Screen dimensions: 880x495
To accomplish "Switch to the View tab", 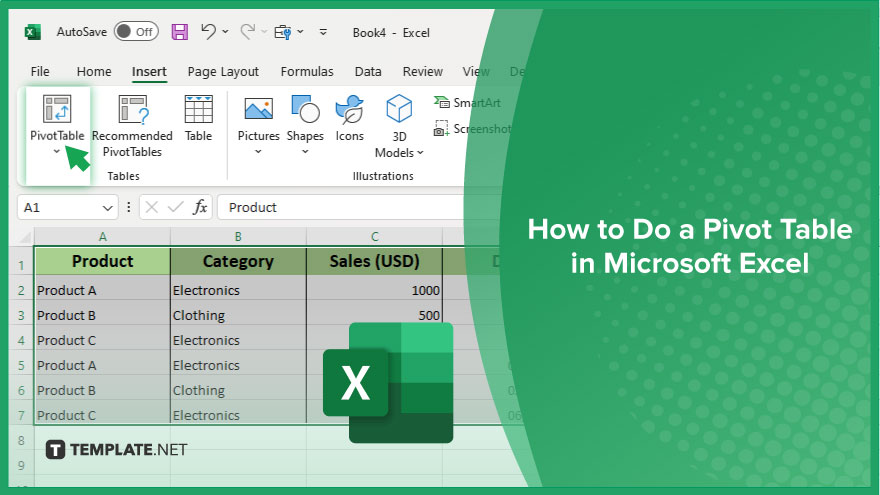I will click(x=476, y=71).
